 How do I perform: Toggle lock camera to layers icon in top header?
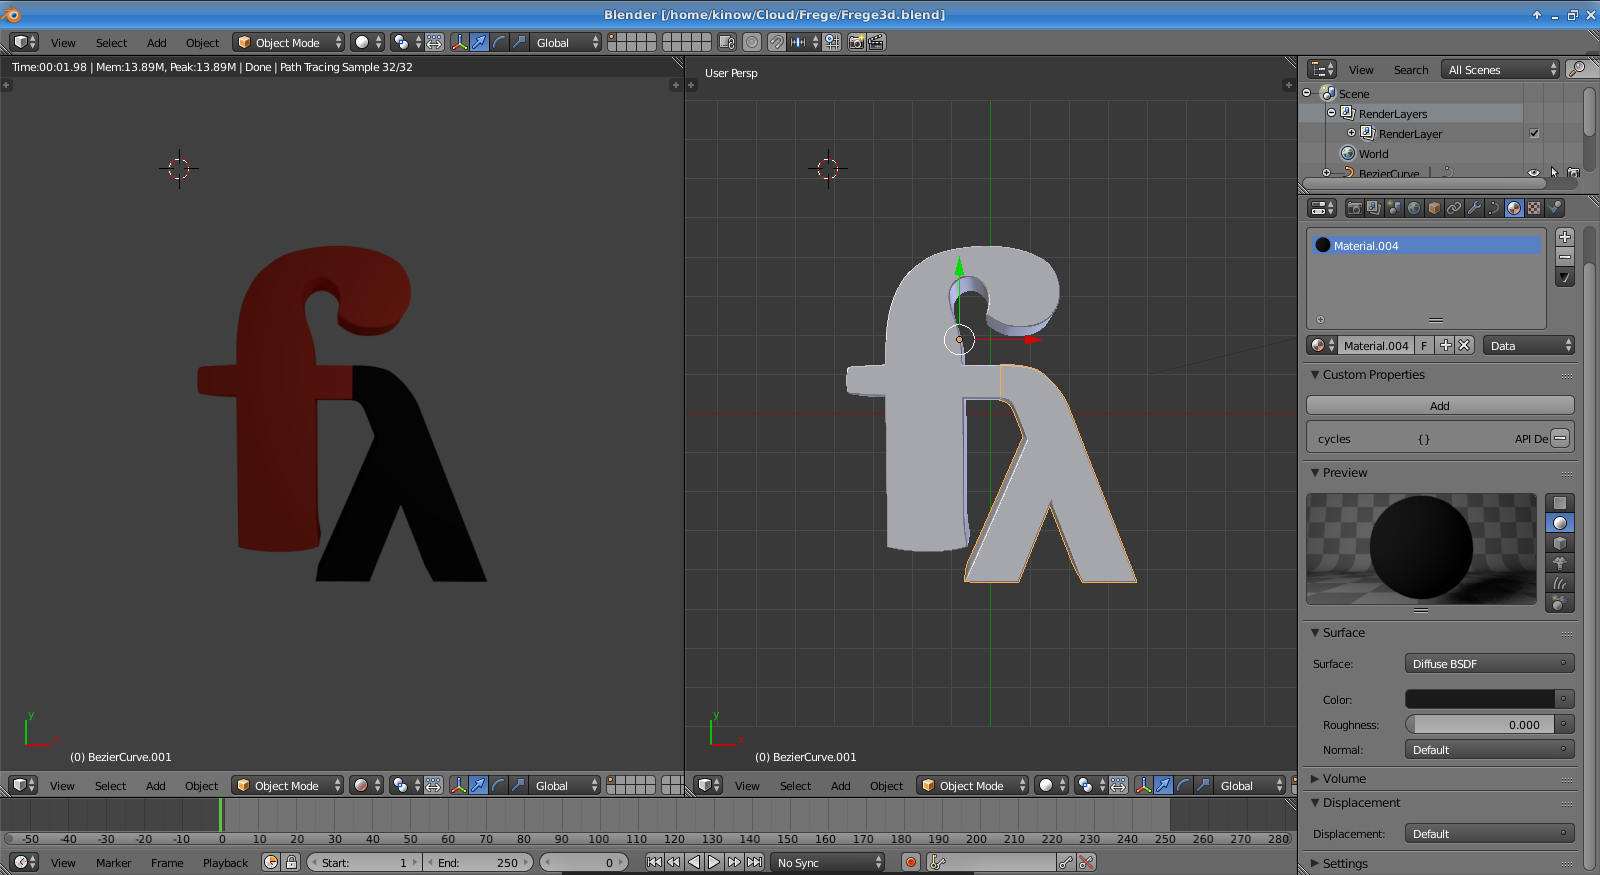(x=727, y=42)
